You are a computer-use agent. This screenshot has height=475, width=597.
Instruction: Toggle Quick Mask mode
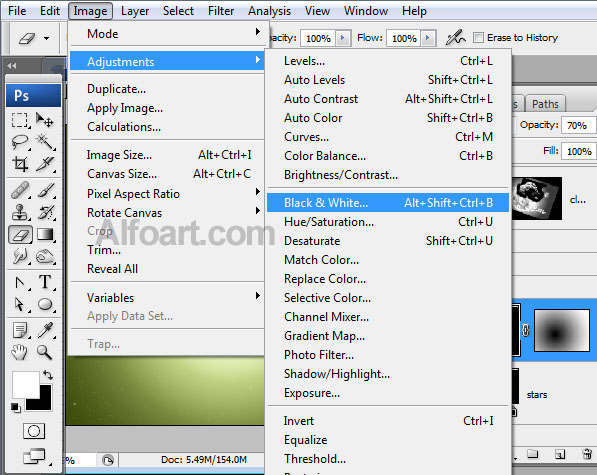click(x=34, y=431)
